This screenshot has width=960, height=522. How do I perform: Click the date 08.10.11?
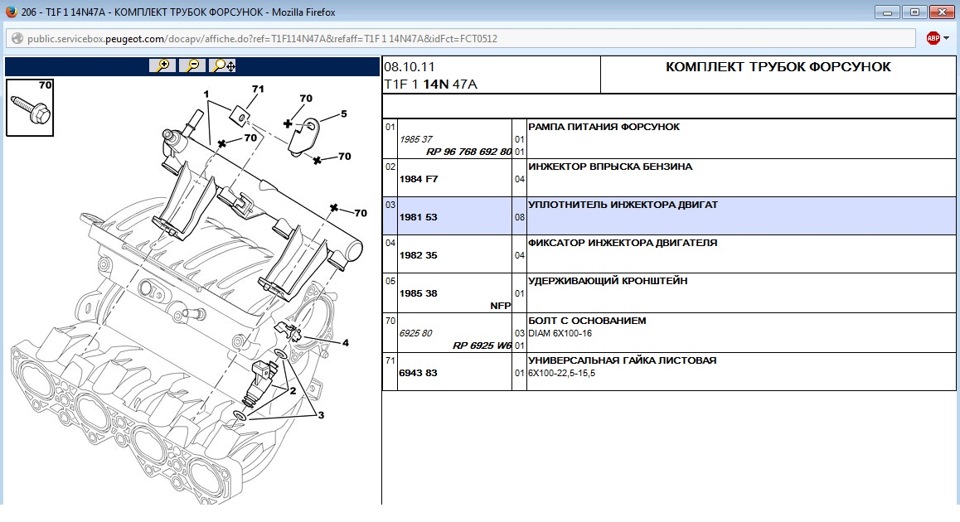coord(410,67)
